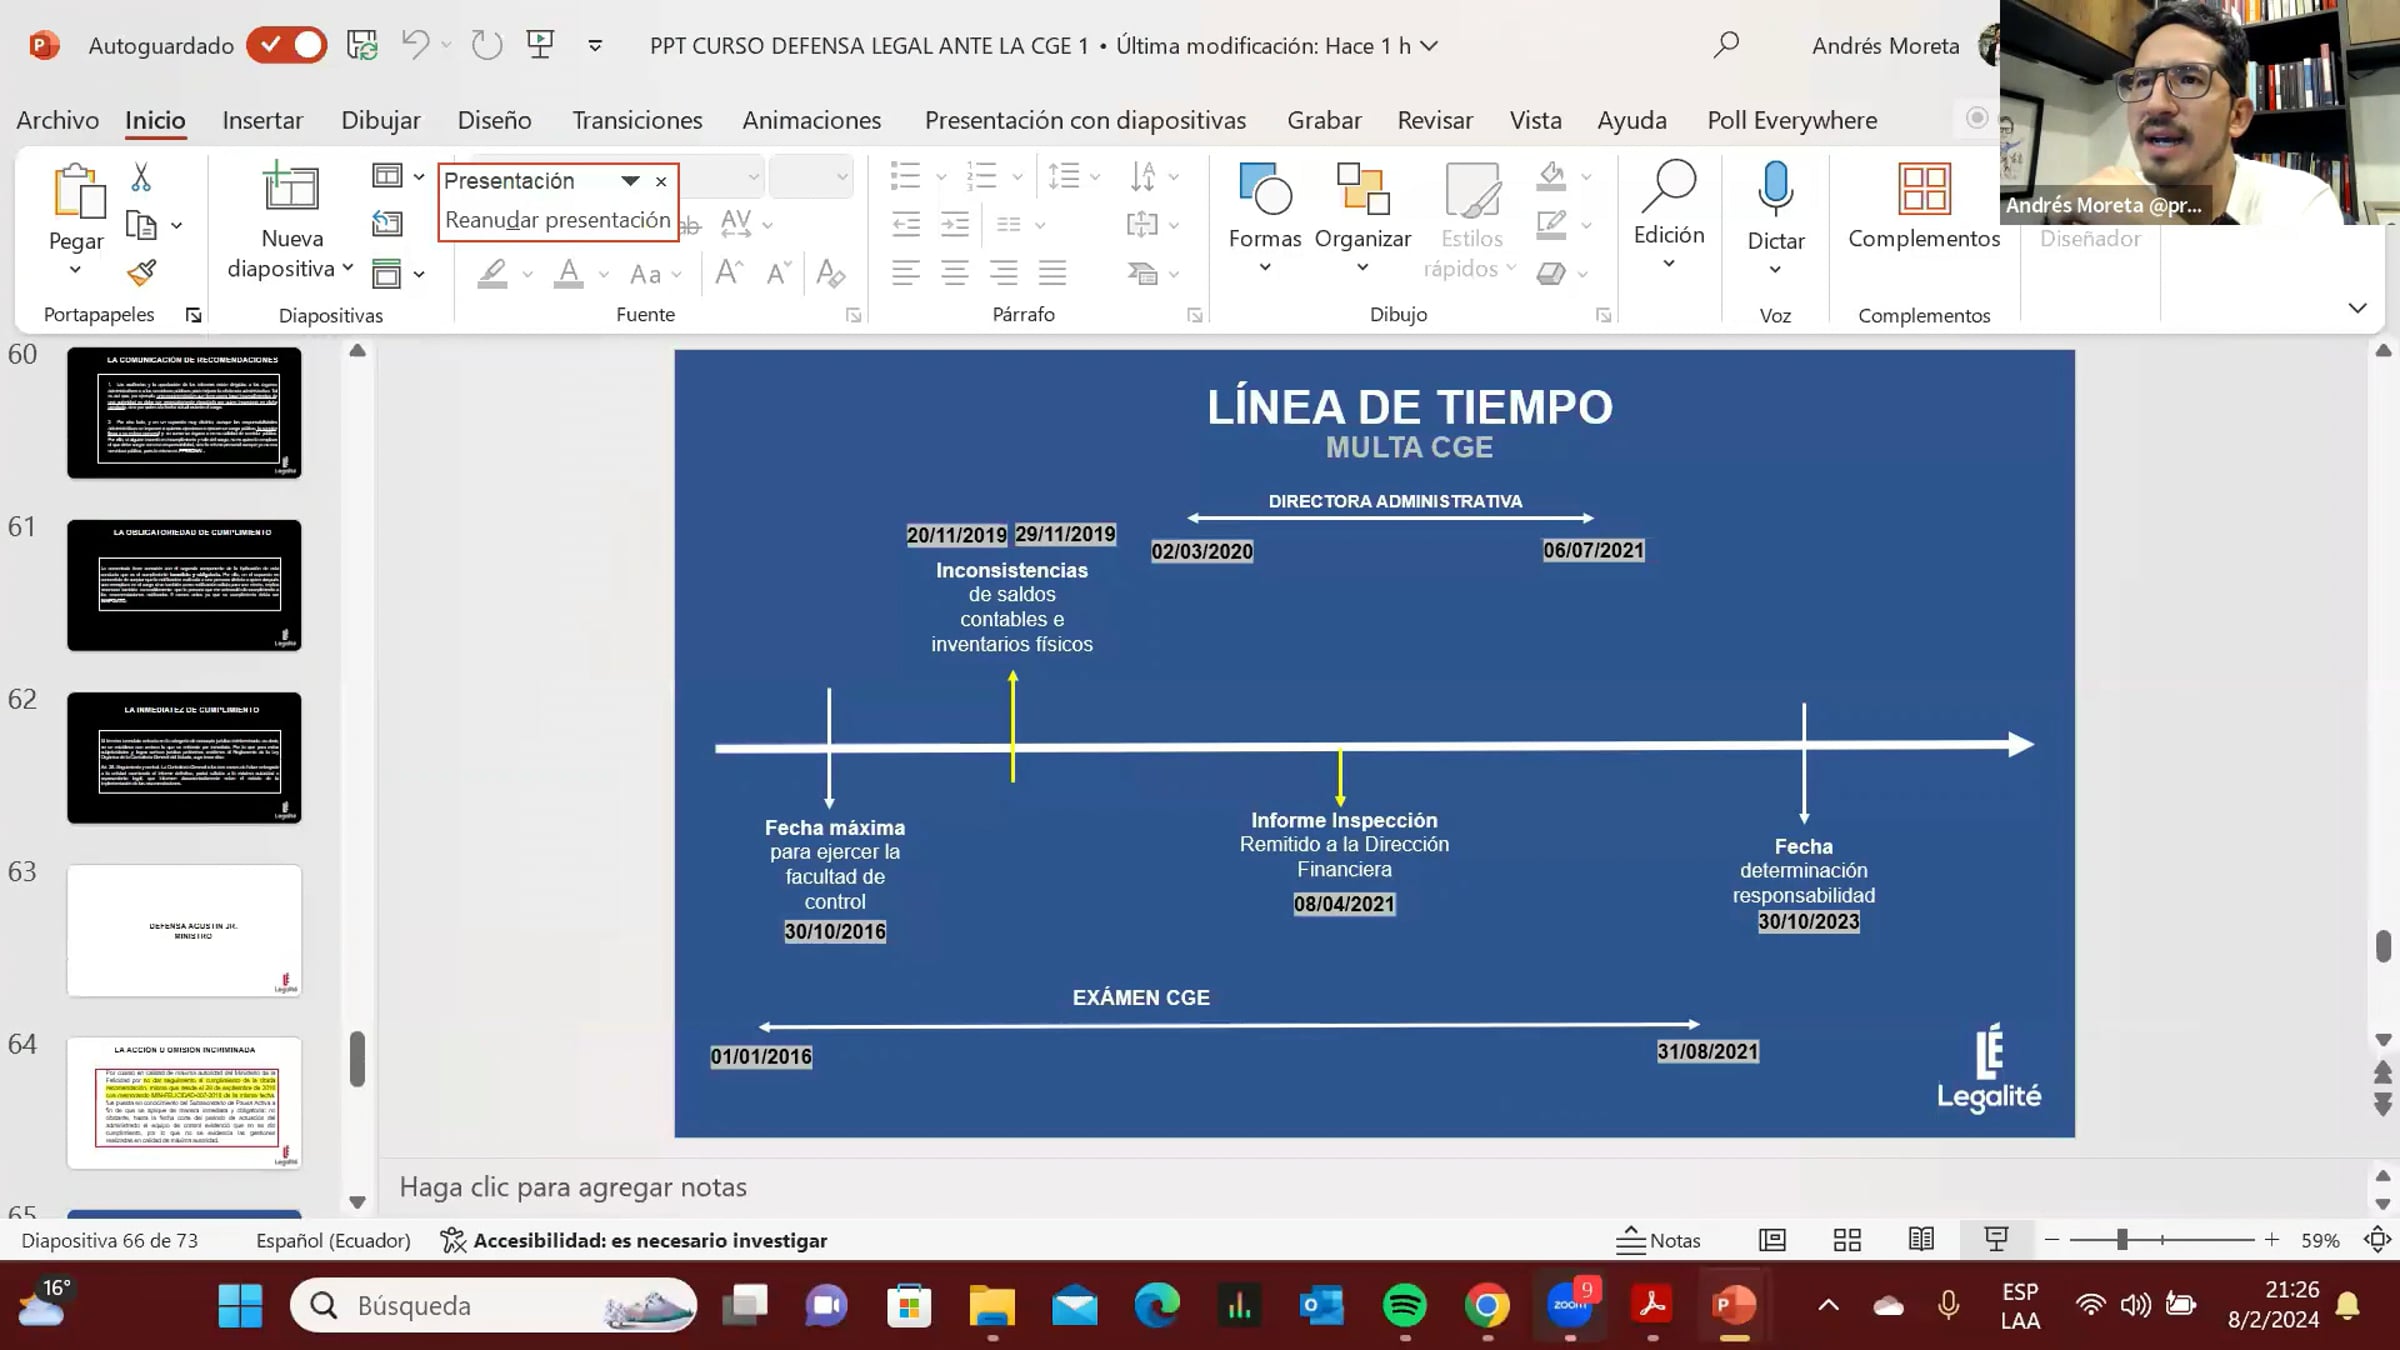This screenshot has height=1350, width=2400.
Task: Open the Complementos add-ins icon
Action: pyautogui.click(x=1923, y=190)
